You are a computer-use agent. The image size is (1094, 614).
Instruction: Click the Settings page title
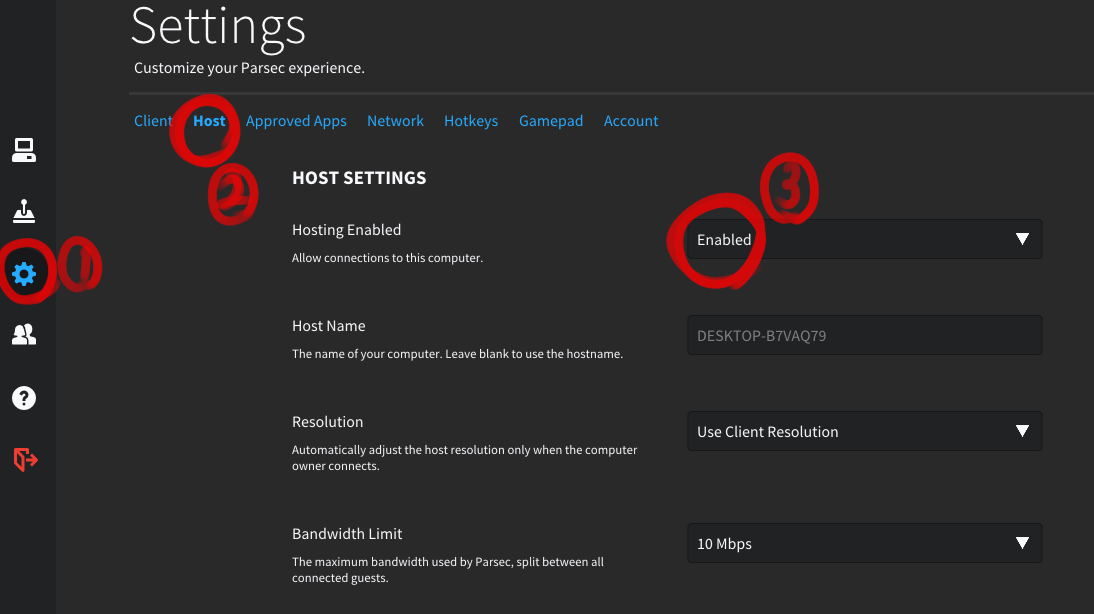pyautogui.click(x=218, y=28)
